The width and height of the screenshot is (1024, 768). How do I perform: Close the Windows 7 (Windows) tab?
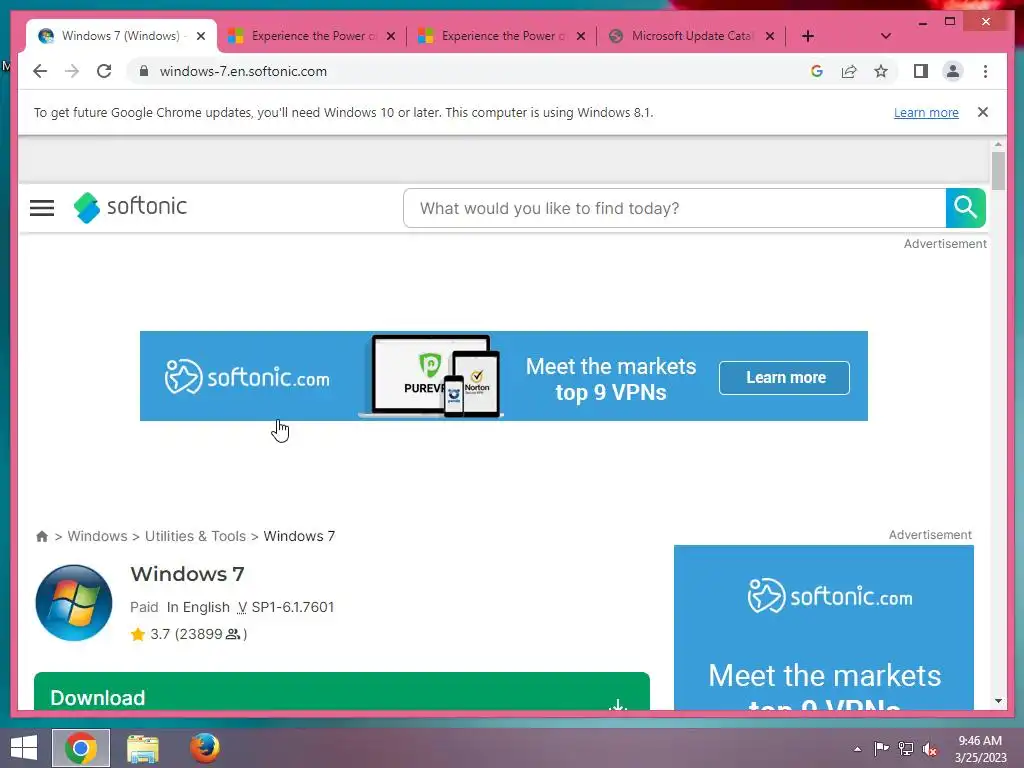point(201,36)
